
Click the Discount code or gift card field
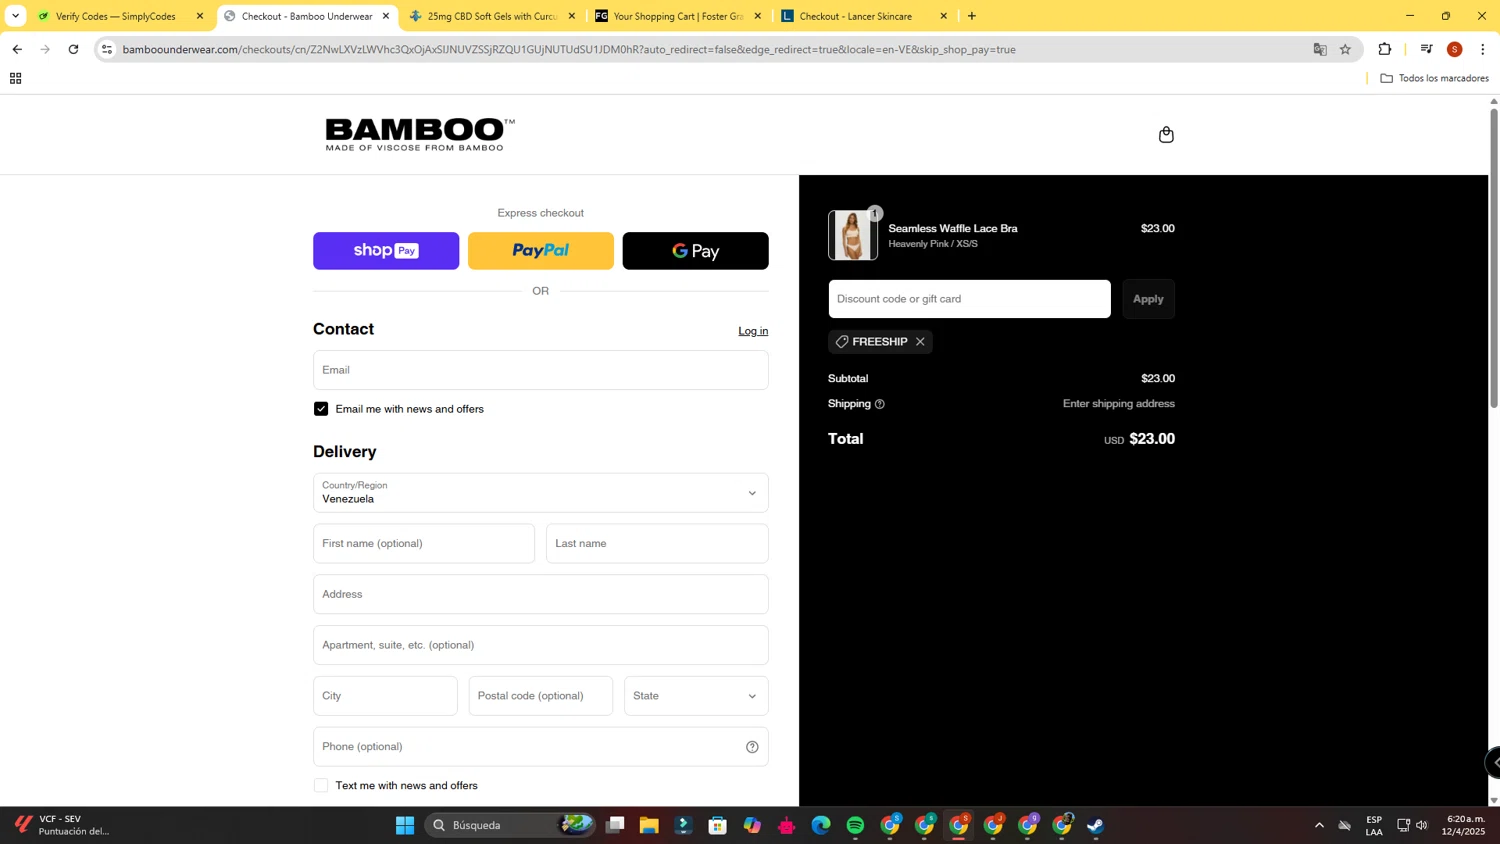(x=969, y=299)
